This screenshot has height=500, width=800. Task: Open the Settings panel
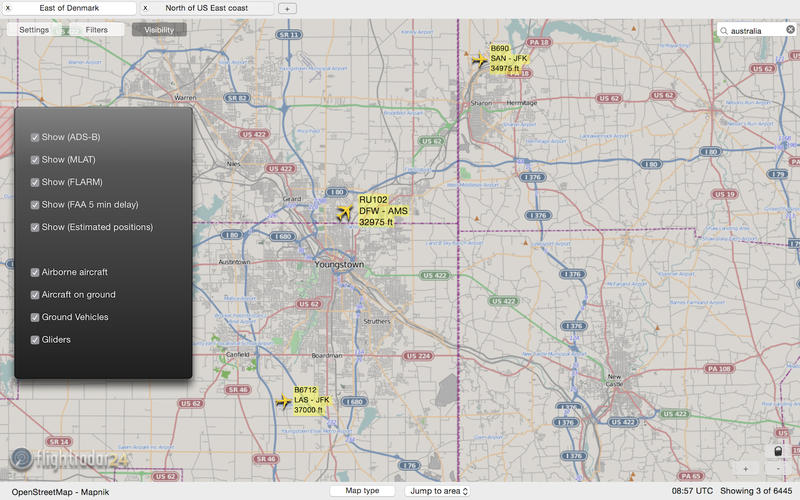pyautogui.click(x=34, y=30)
